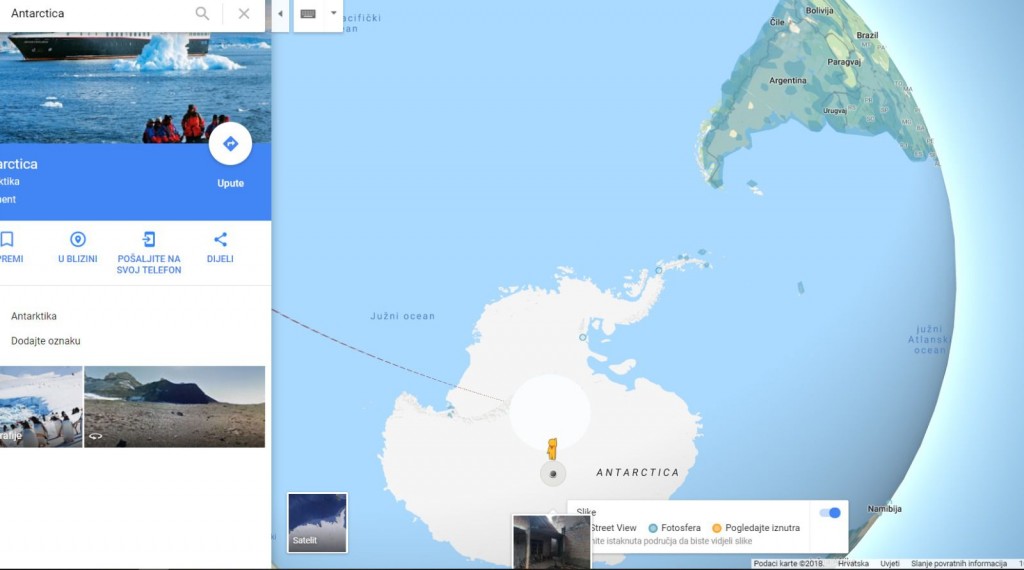This screenshot has height=570, width=1024.
Task: Open the penguin photos thumbnail
Action: pyautogui.click(x=40, y=407)
